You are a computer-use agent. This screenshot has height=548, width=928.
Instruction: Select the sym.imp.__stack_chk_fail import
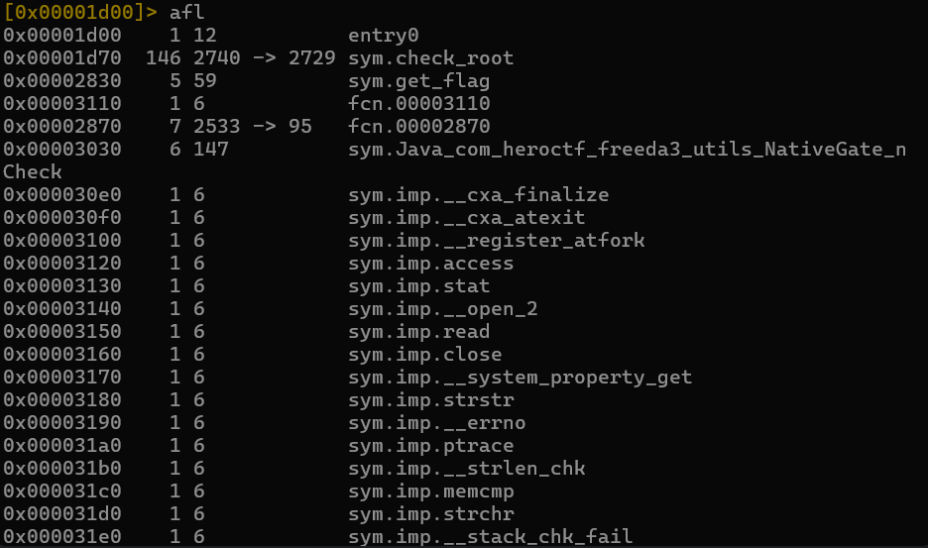490,538
